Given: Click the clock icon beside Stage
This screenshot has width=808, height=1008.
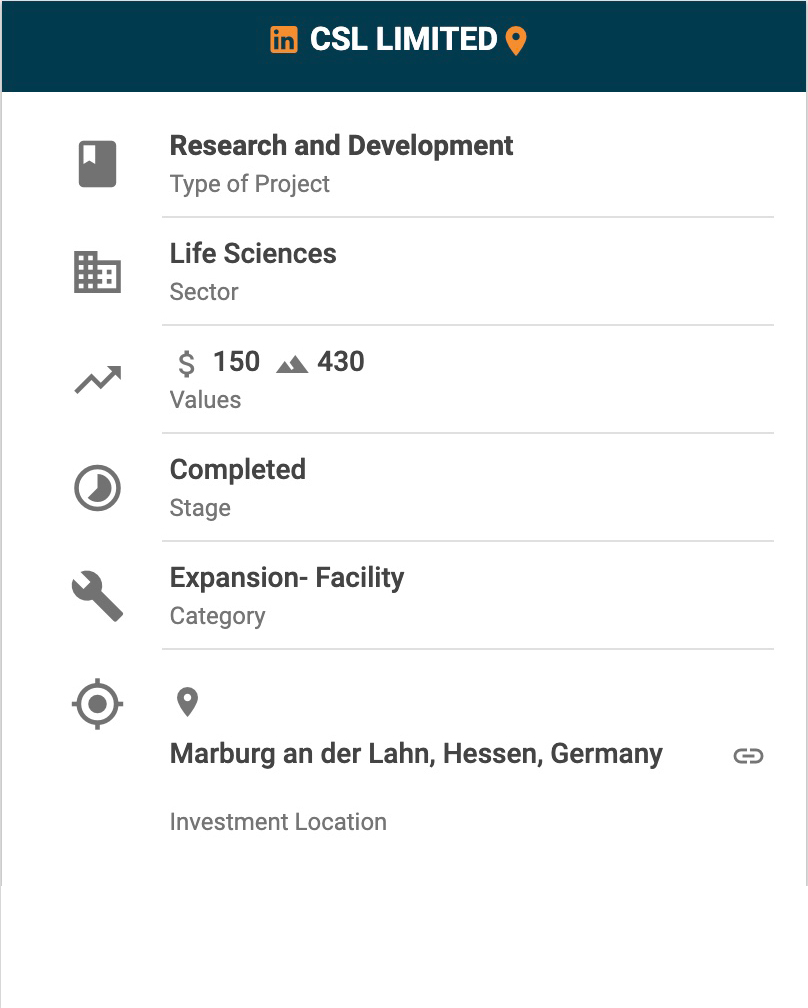Looking at the screenshot, I should tap(98, 488).
